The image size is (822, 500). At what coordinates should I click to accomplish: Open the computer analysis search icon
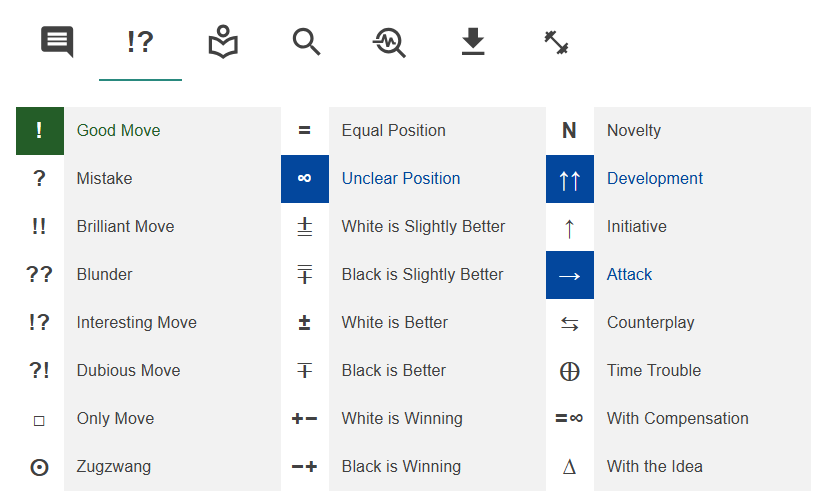[x=389, y=42]
